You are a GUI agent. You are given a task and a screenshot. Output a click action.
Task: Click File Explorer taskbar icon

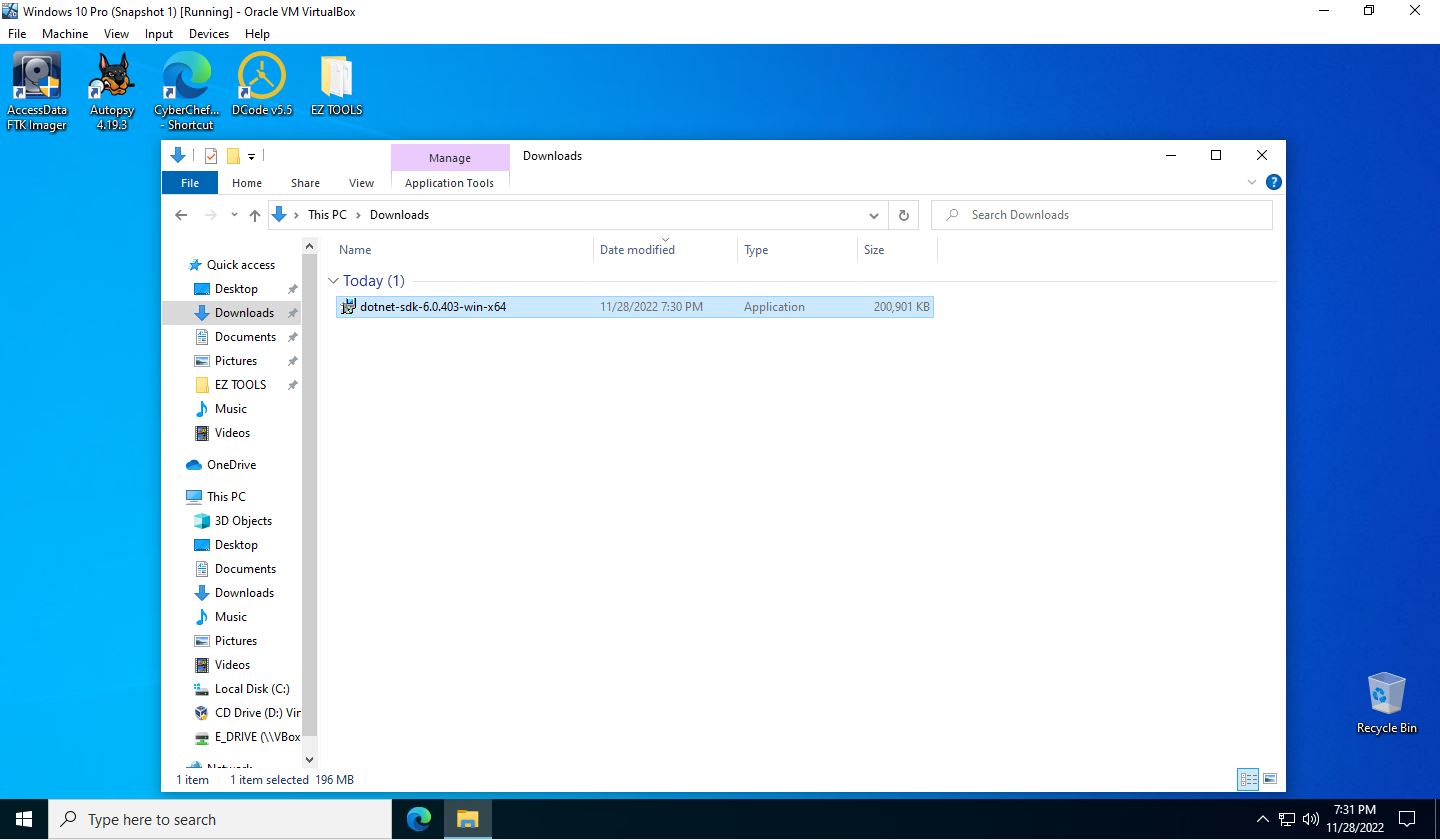pyautogui.click(x=467, y=820)
